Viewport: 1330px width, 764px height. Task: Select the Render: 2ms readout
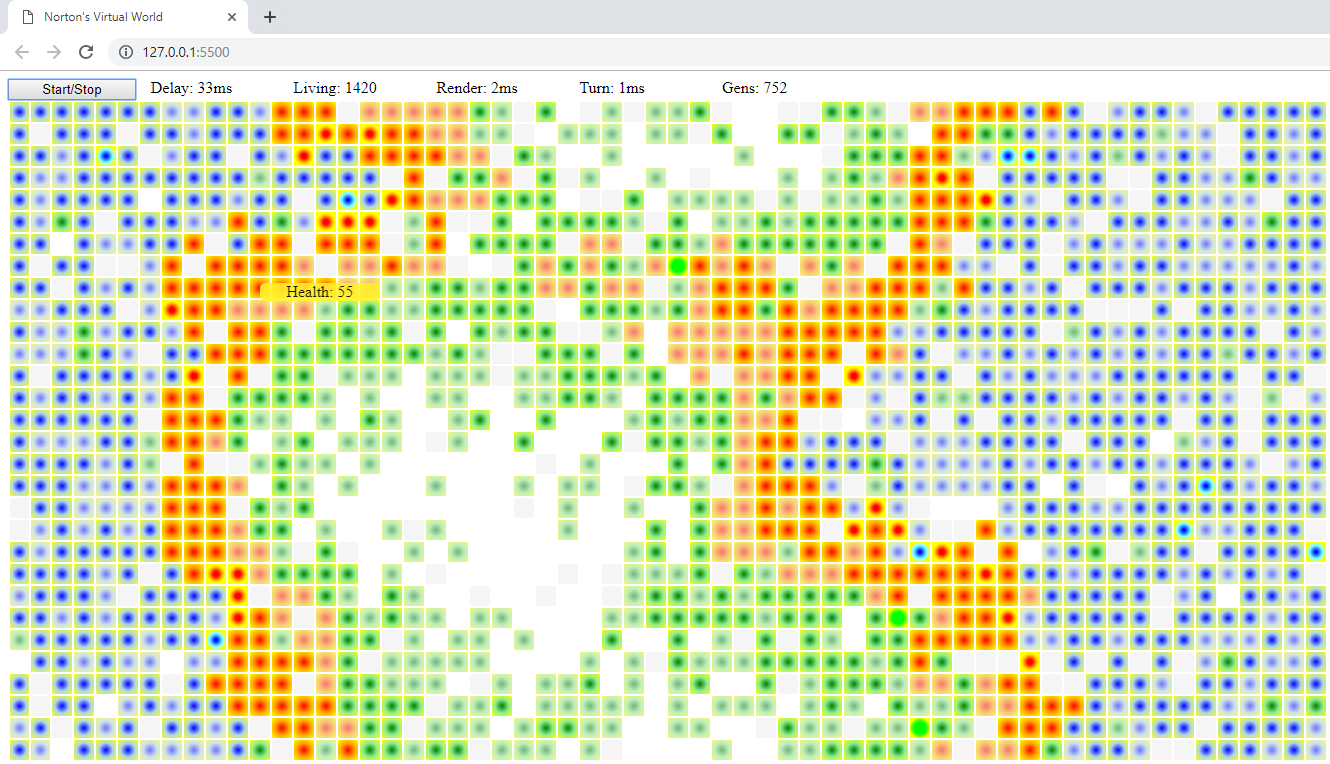[x=476, y=88]
